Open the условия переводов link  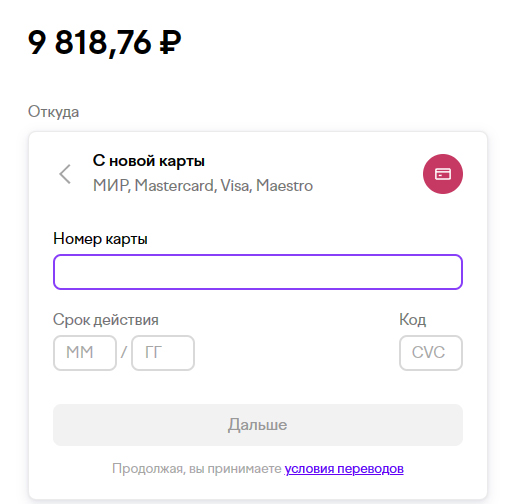click(x=344, y=469)
